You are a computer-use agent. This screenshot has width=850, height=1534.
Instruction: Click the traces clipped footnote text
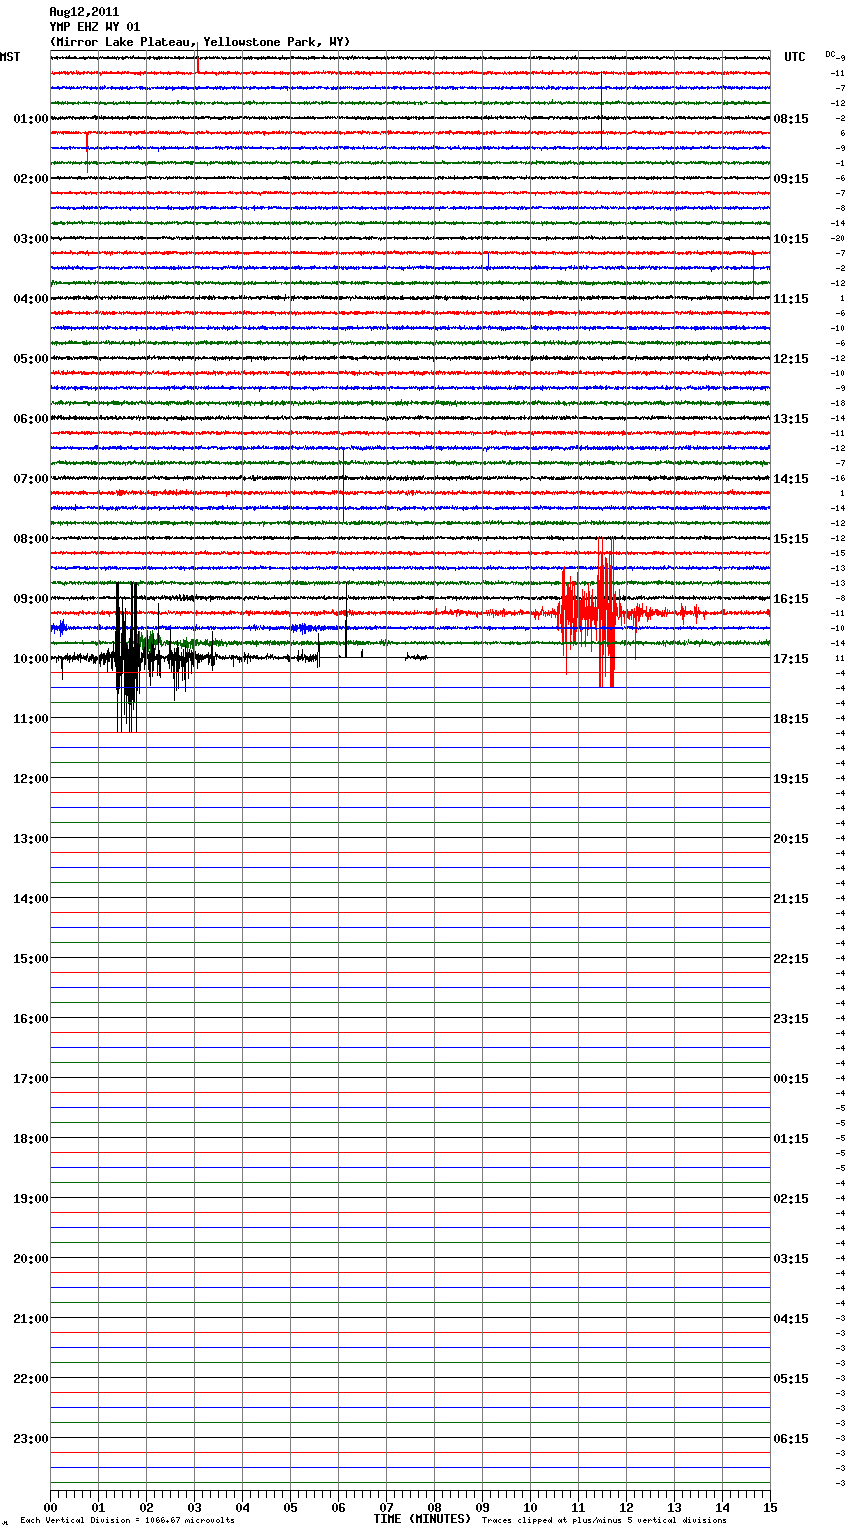click(604, 1521)
